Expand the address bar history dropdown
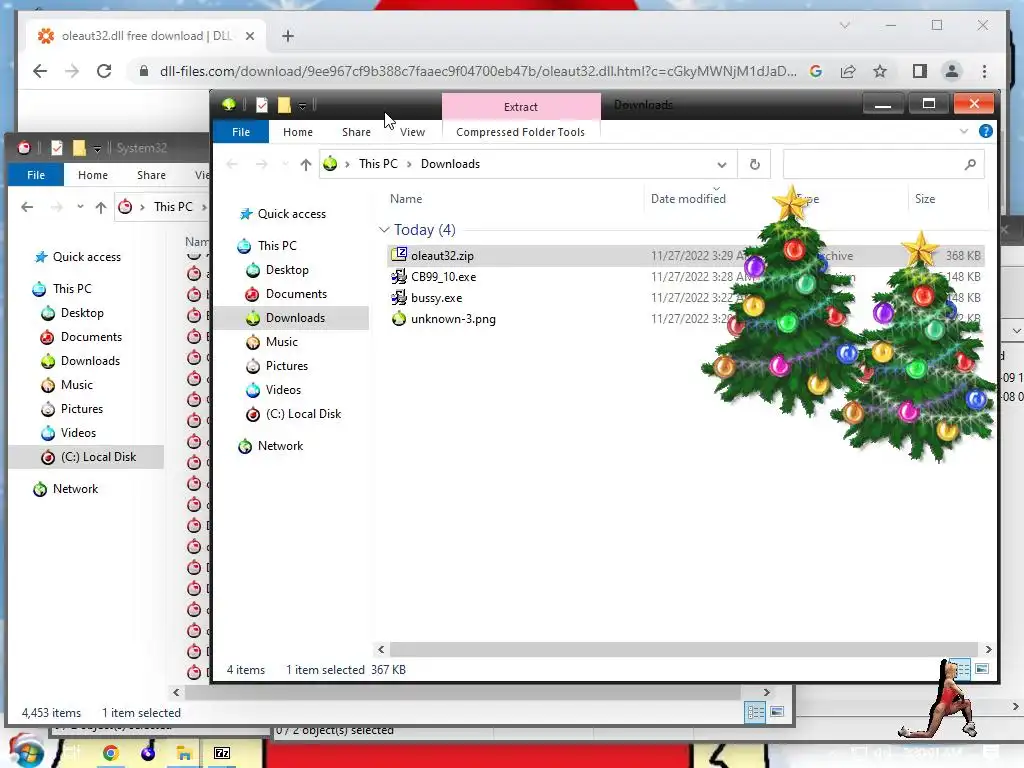 722,165
